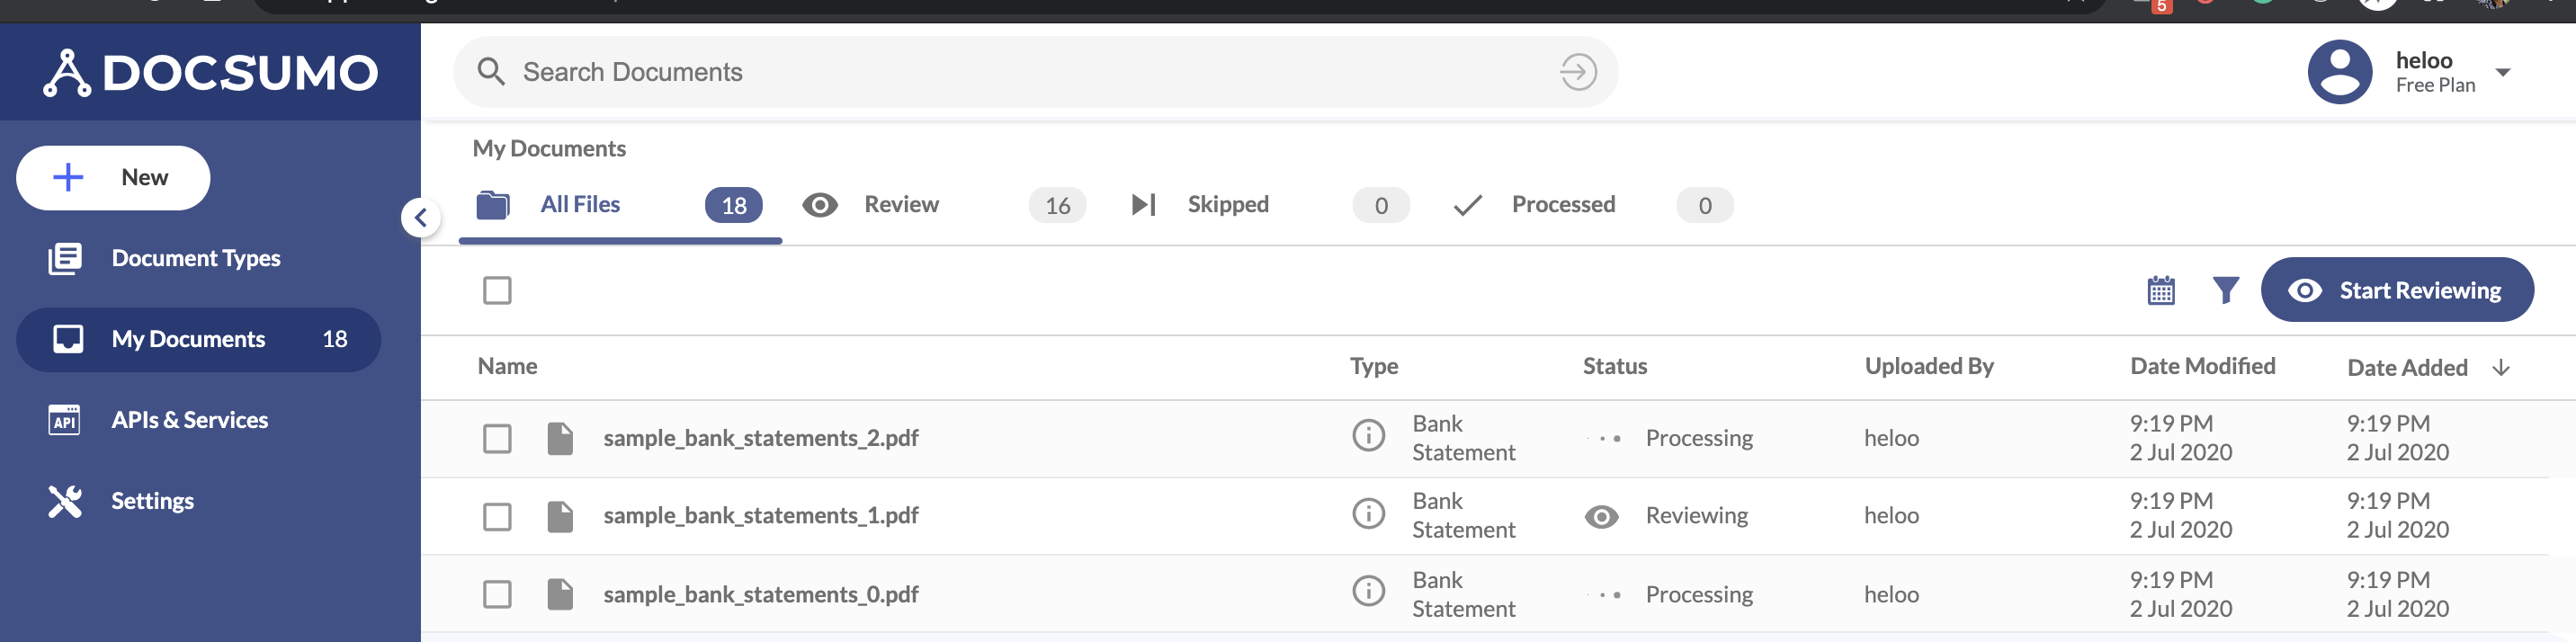Click info icon for sample_bank_statements_0.pdf type
Screen dimensions: 2576x642
coord(1368,591)
